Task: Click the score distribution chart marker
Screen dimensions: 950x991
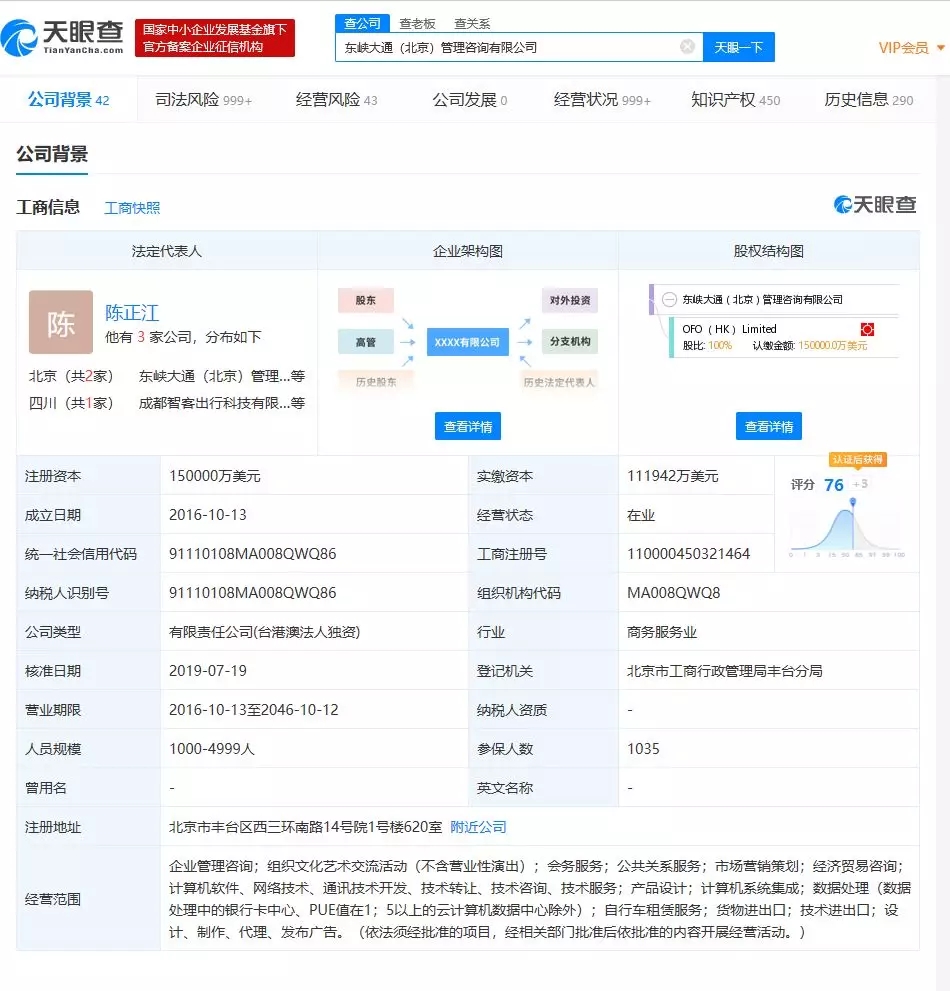Action: [x=853, y=502]
